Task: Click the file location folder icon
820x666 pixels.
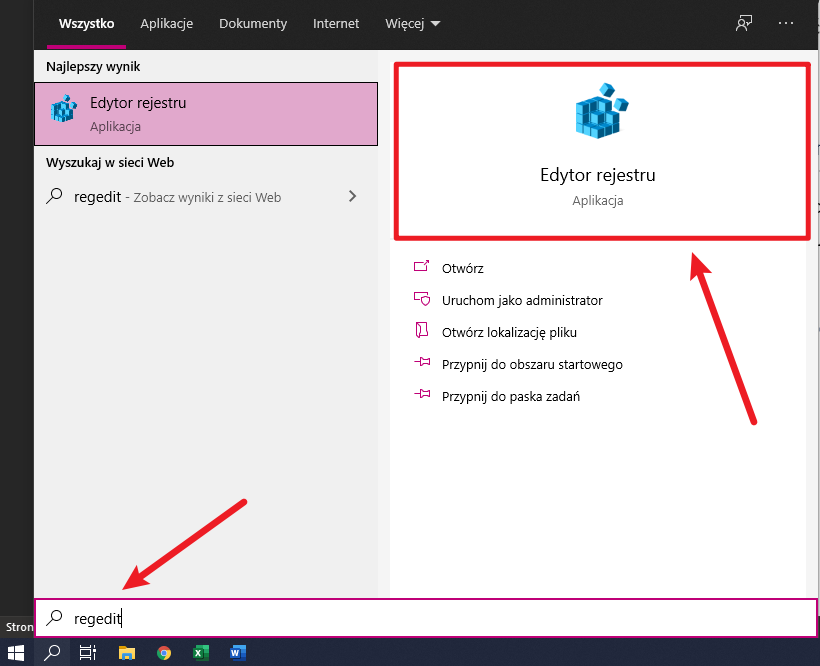Action: (x=422, y=330)
